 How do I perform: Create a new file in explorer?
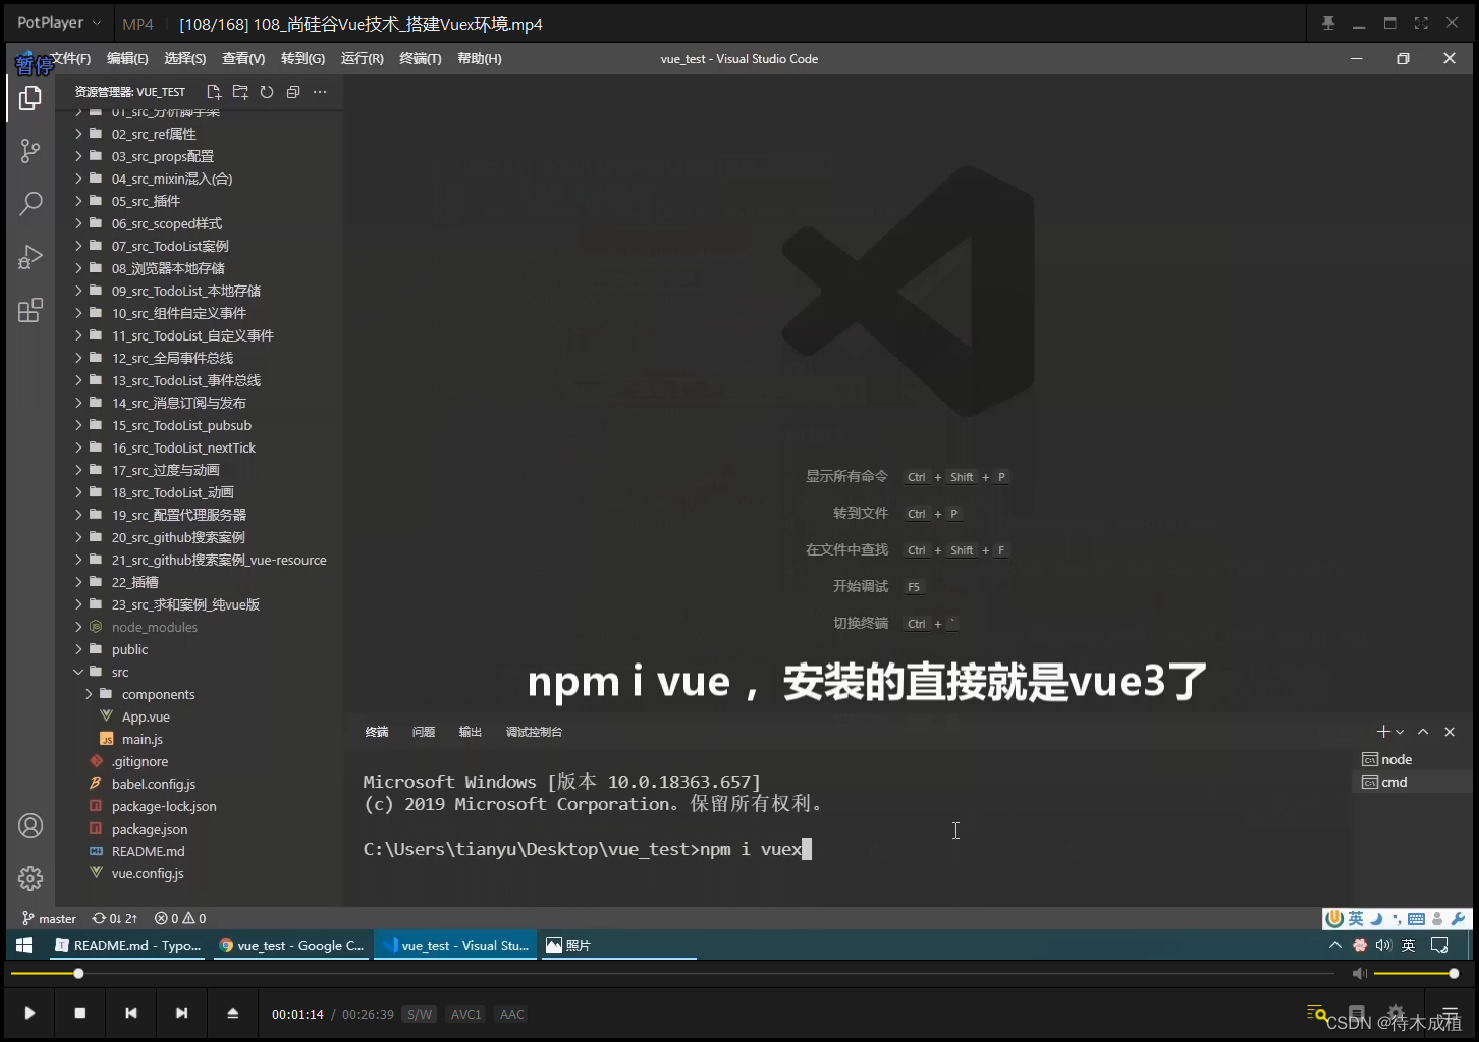[214, 92]
